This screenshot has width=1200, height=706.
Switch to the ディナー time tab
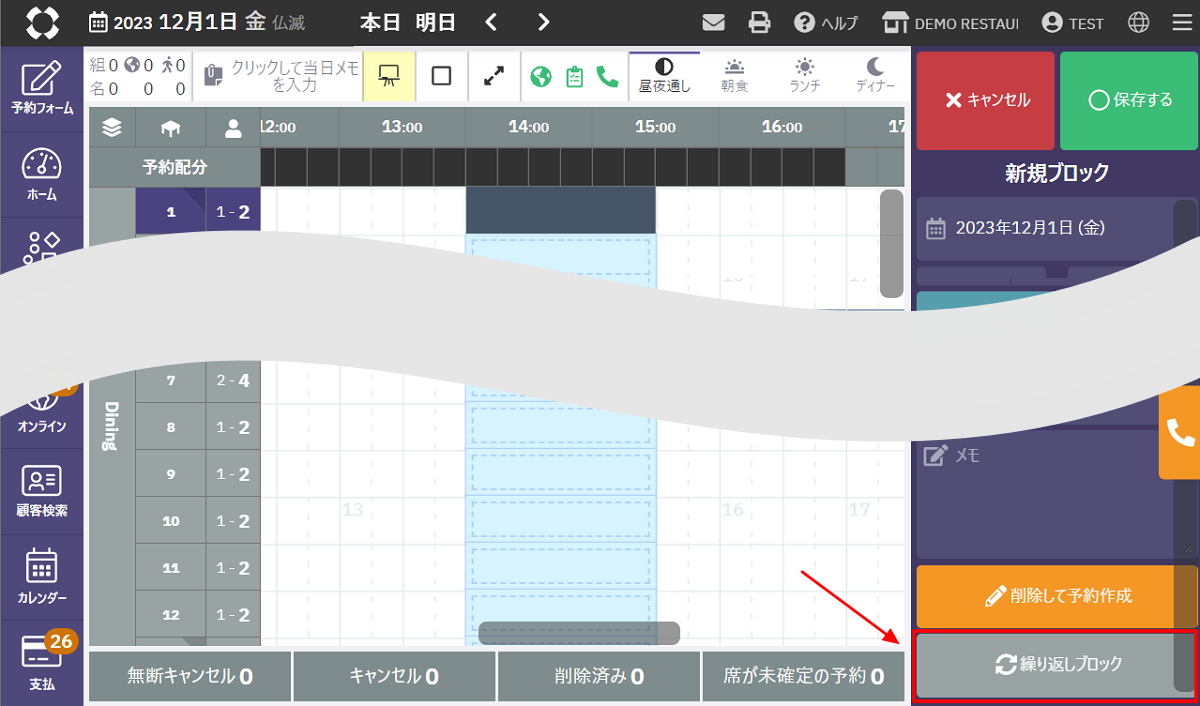coord(875,75)
